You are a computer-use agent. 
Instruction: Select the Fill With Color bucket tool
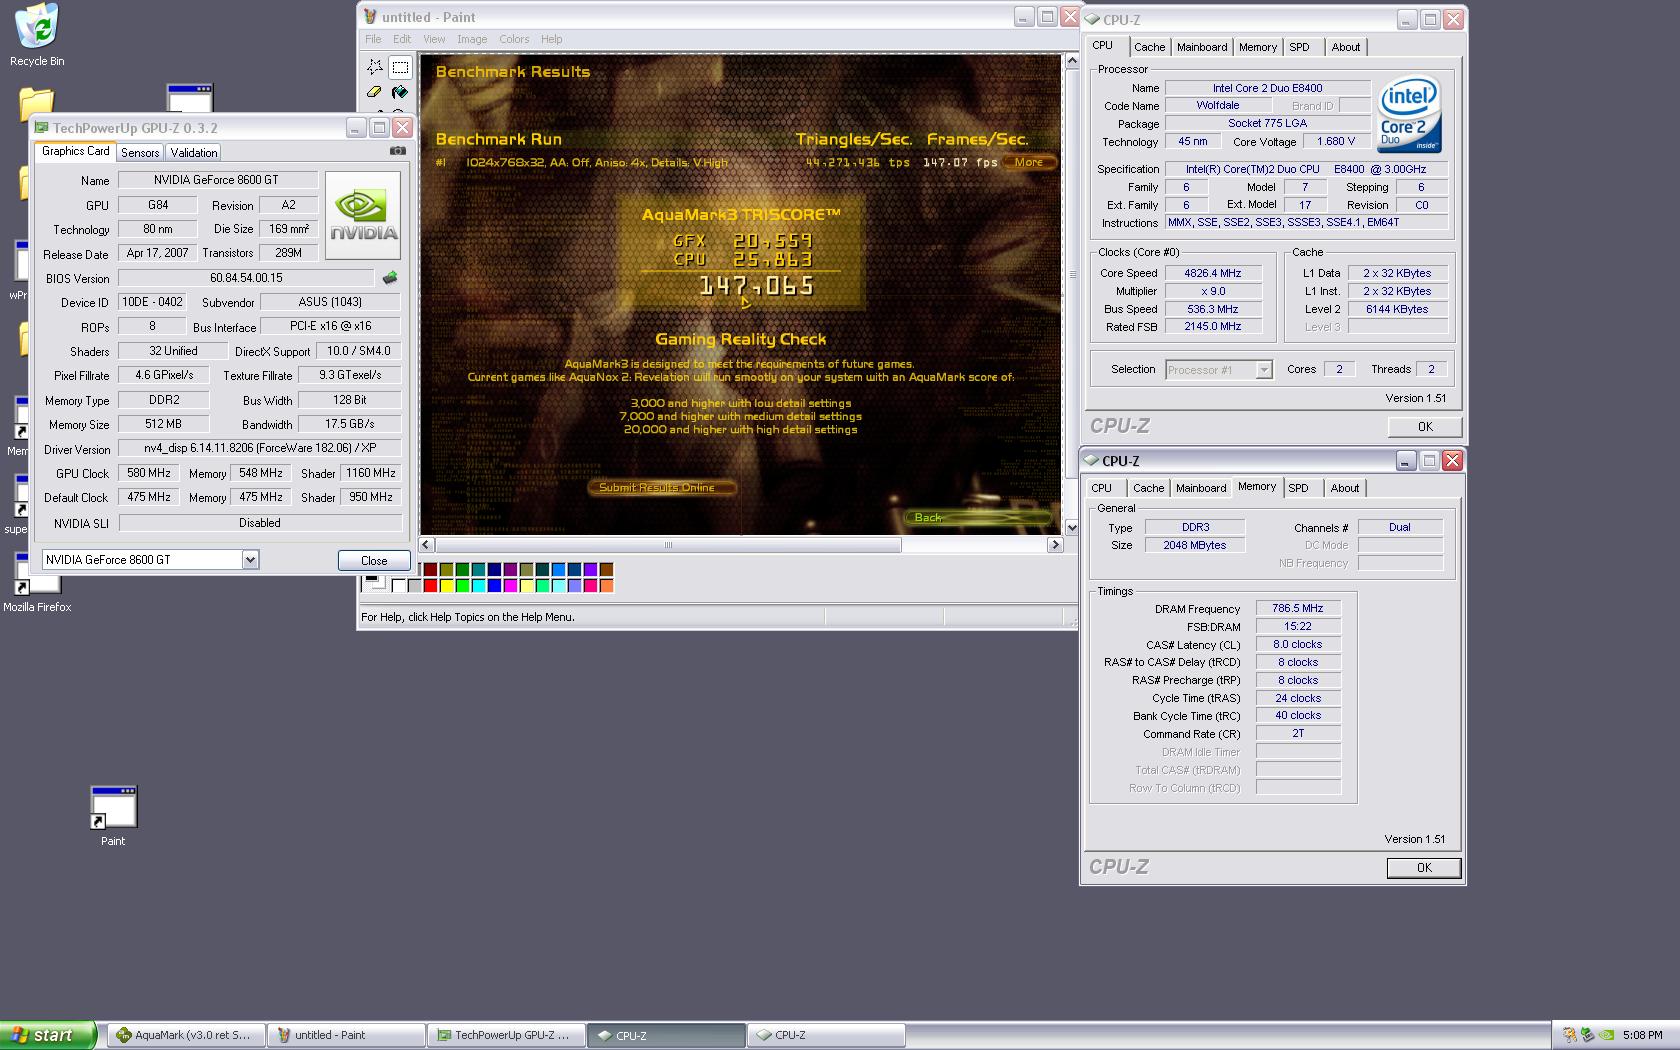(x=400, y=91)
